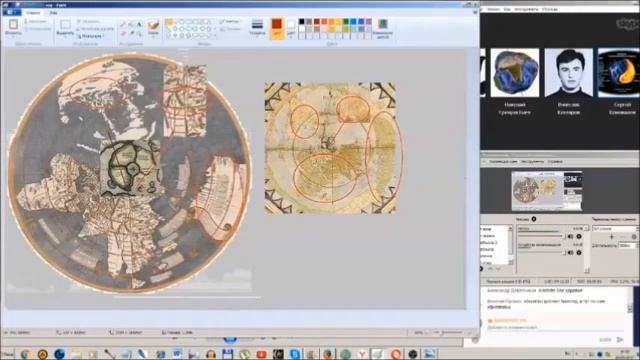This screenshot has width=640, height=360.
Task: Select the Text tool in Paint
Action: pyautogui.click(x=139, y=24)
